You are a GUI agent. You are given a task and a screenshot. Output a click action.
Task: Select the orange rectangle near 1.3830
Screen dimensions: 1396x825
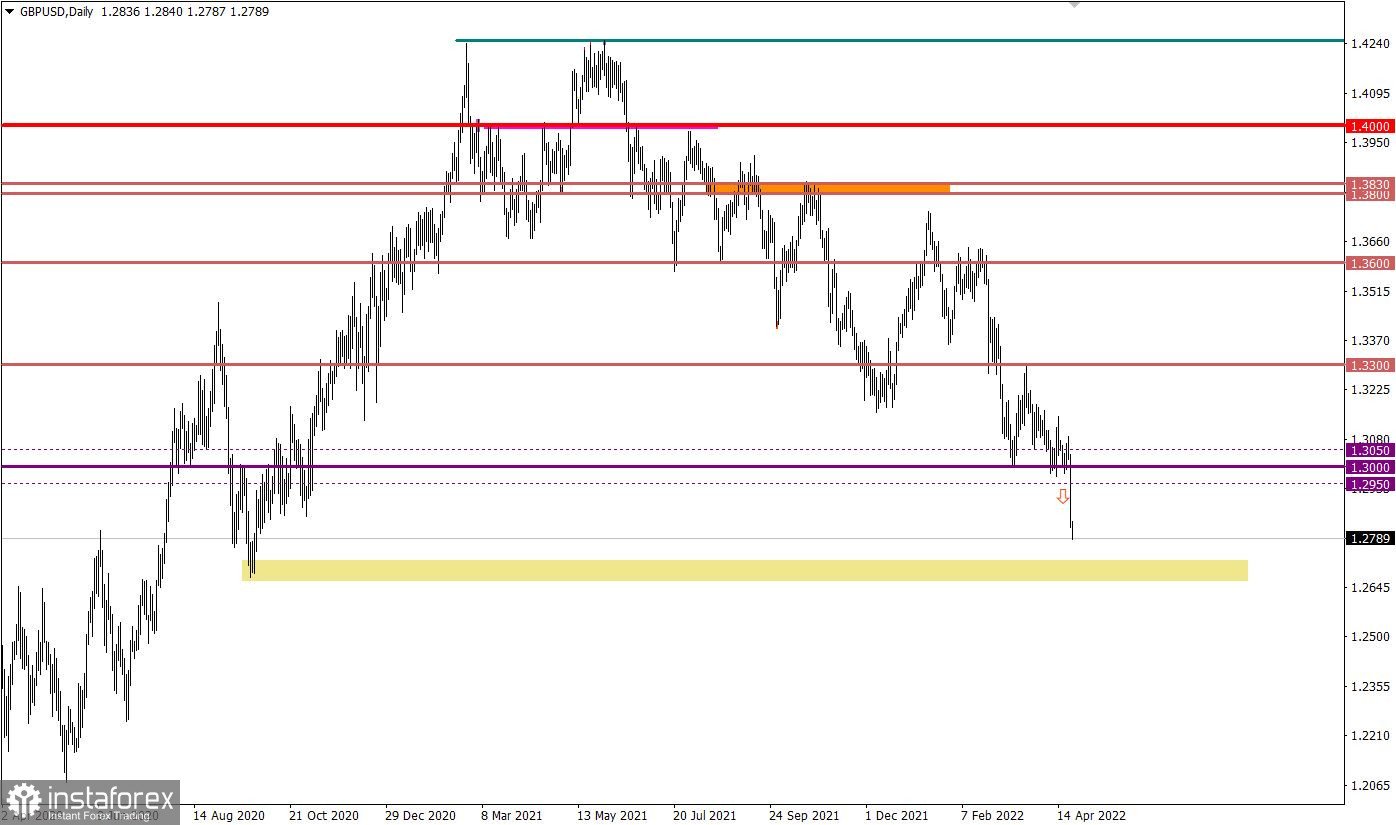tap(832, 187)
